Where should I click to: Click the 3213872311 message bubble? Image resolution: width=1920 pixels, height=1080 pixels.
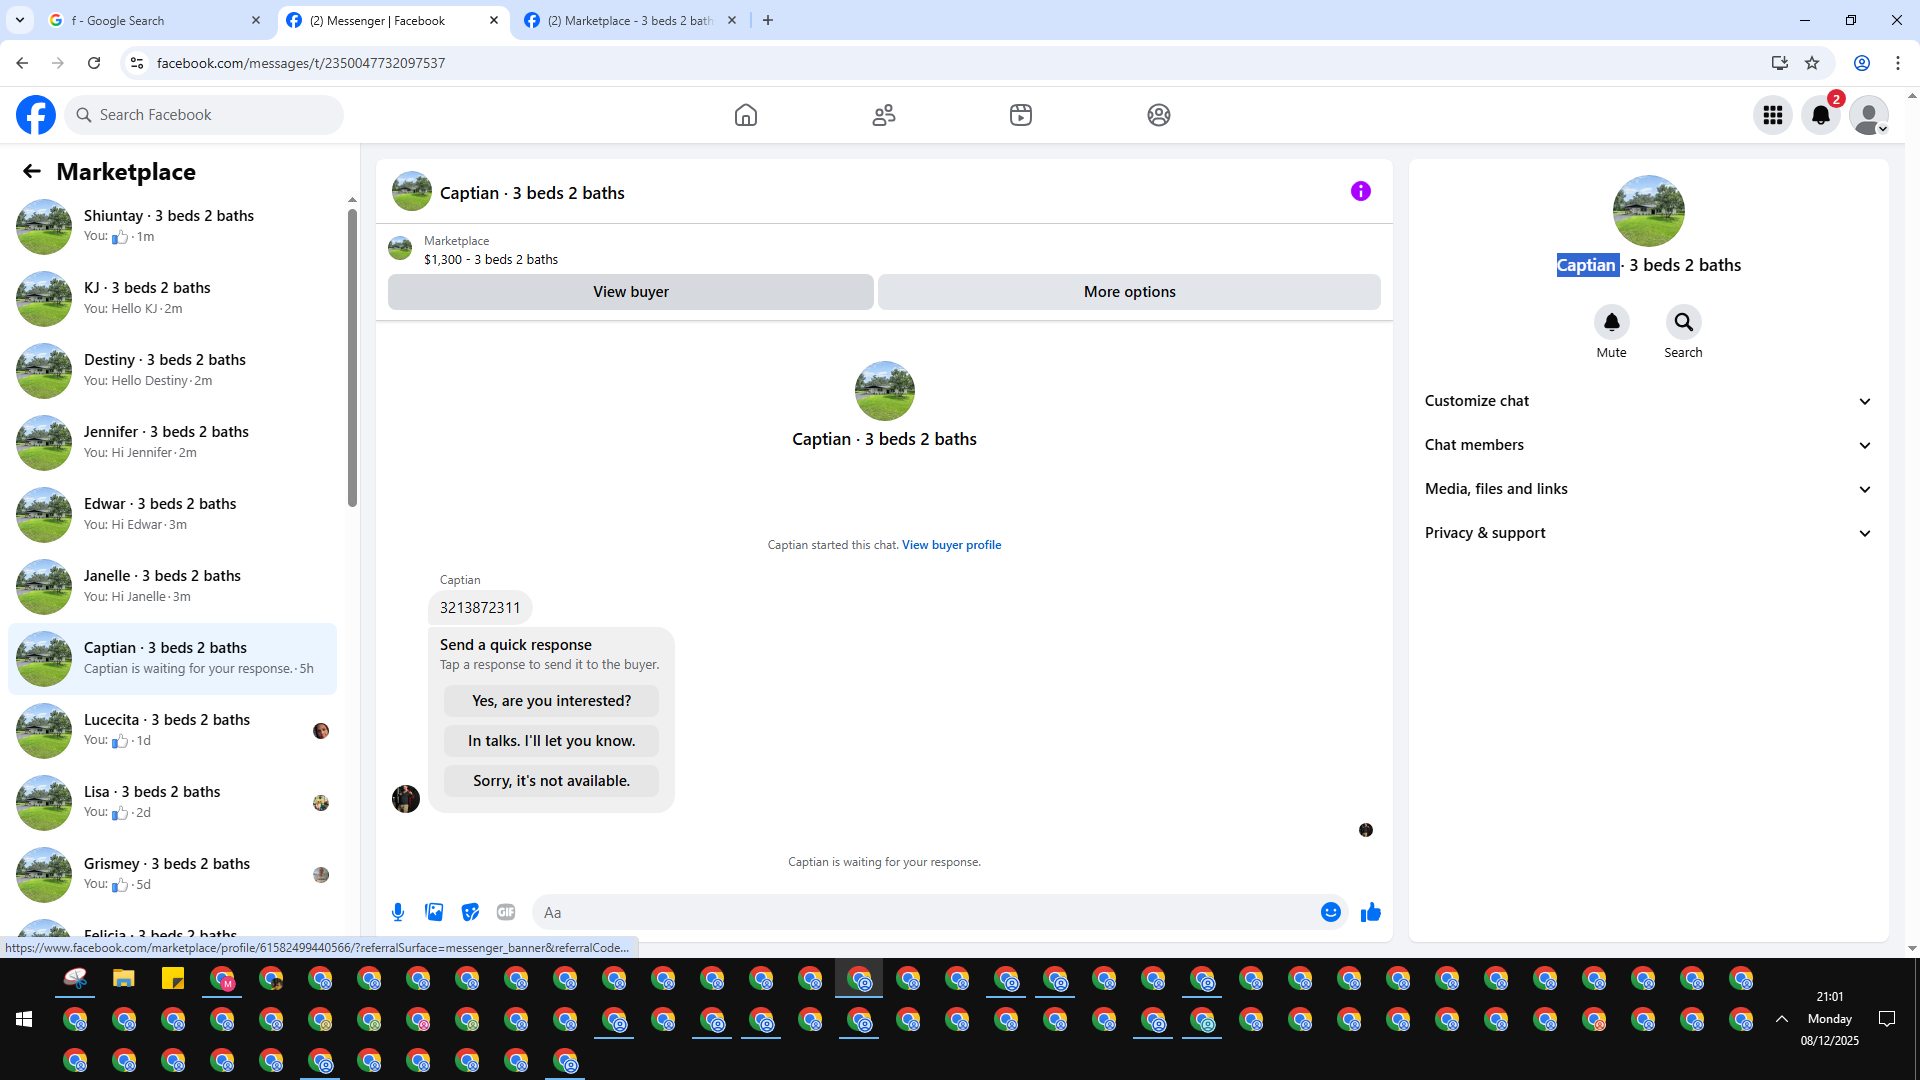[x=480, y=607]
